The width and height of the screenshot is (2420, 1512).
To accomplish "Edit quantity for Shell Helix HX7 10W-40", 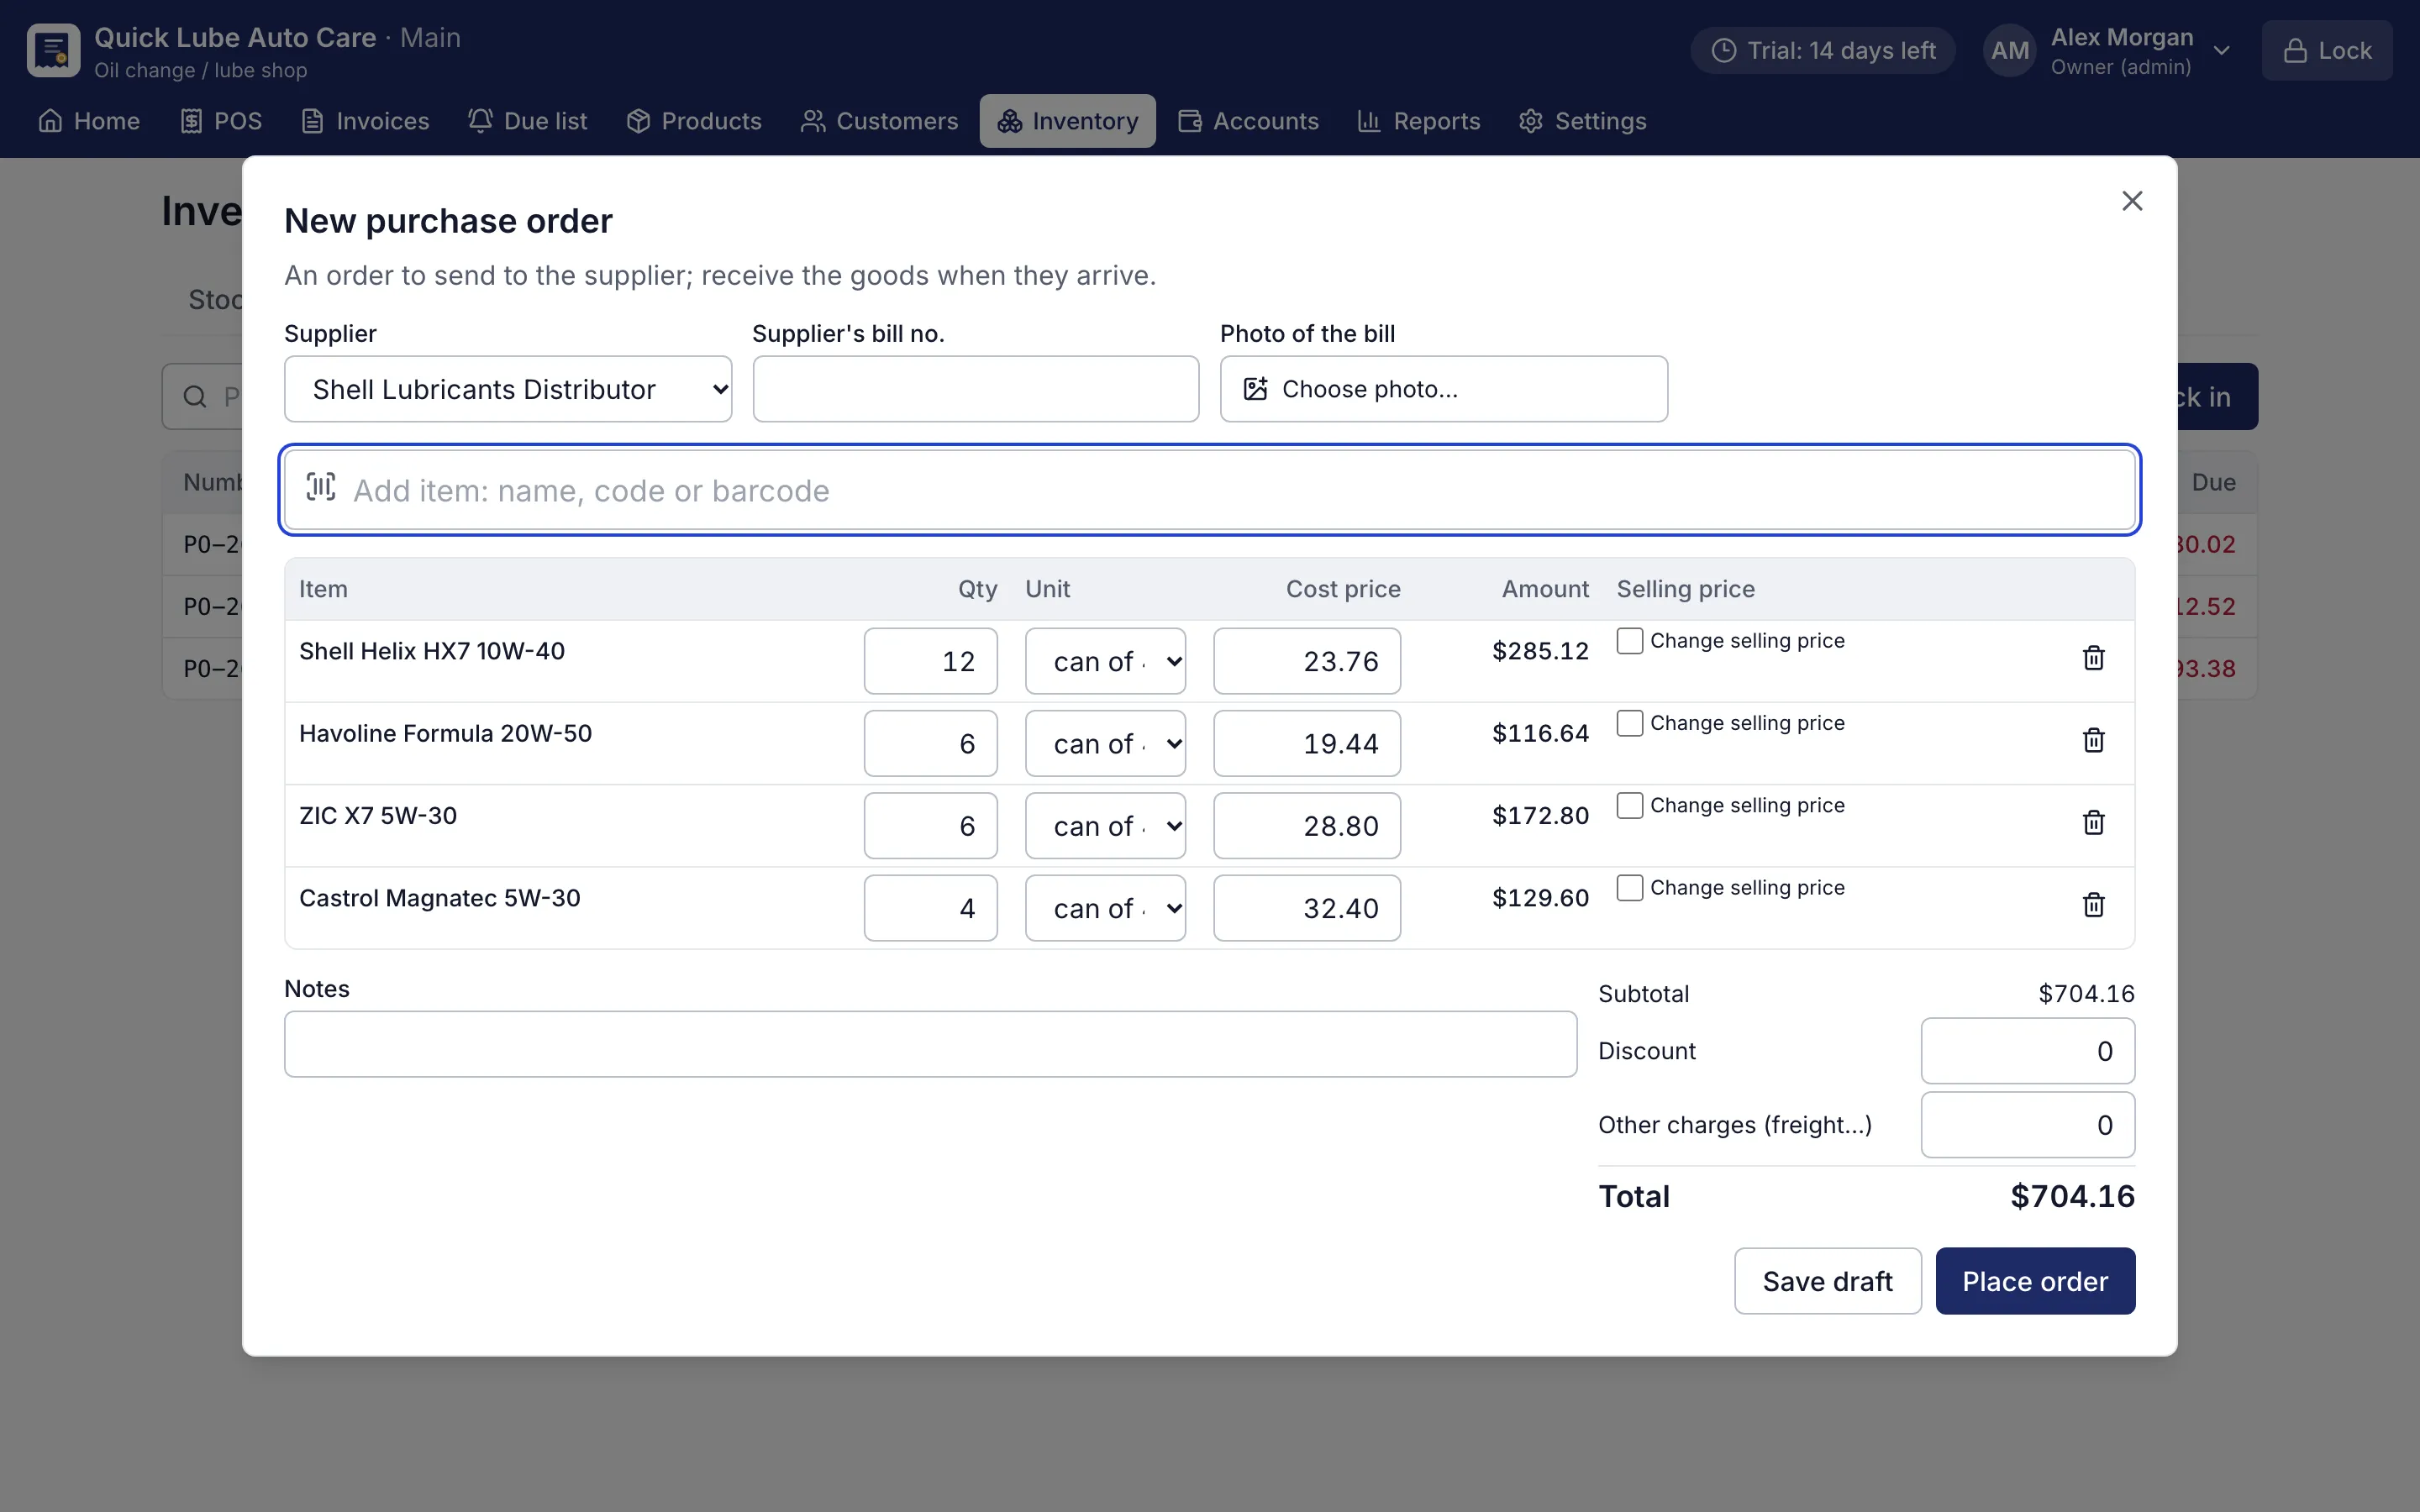I will 930,661.
